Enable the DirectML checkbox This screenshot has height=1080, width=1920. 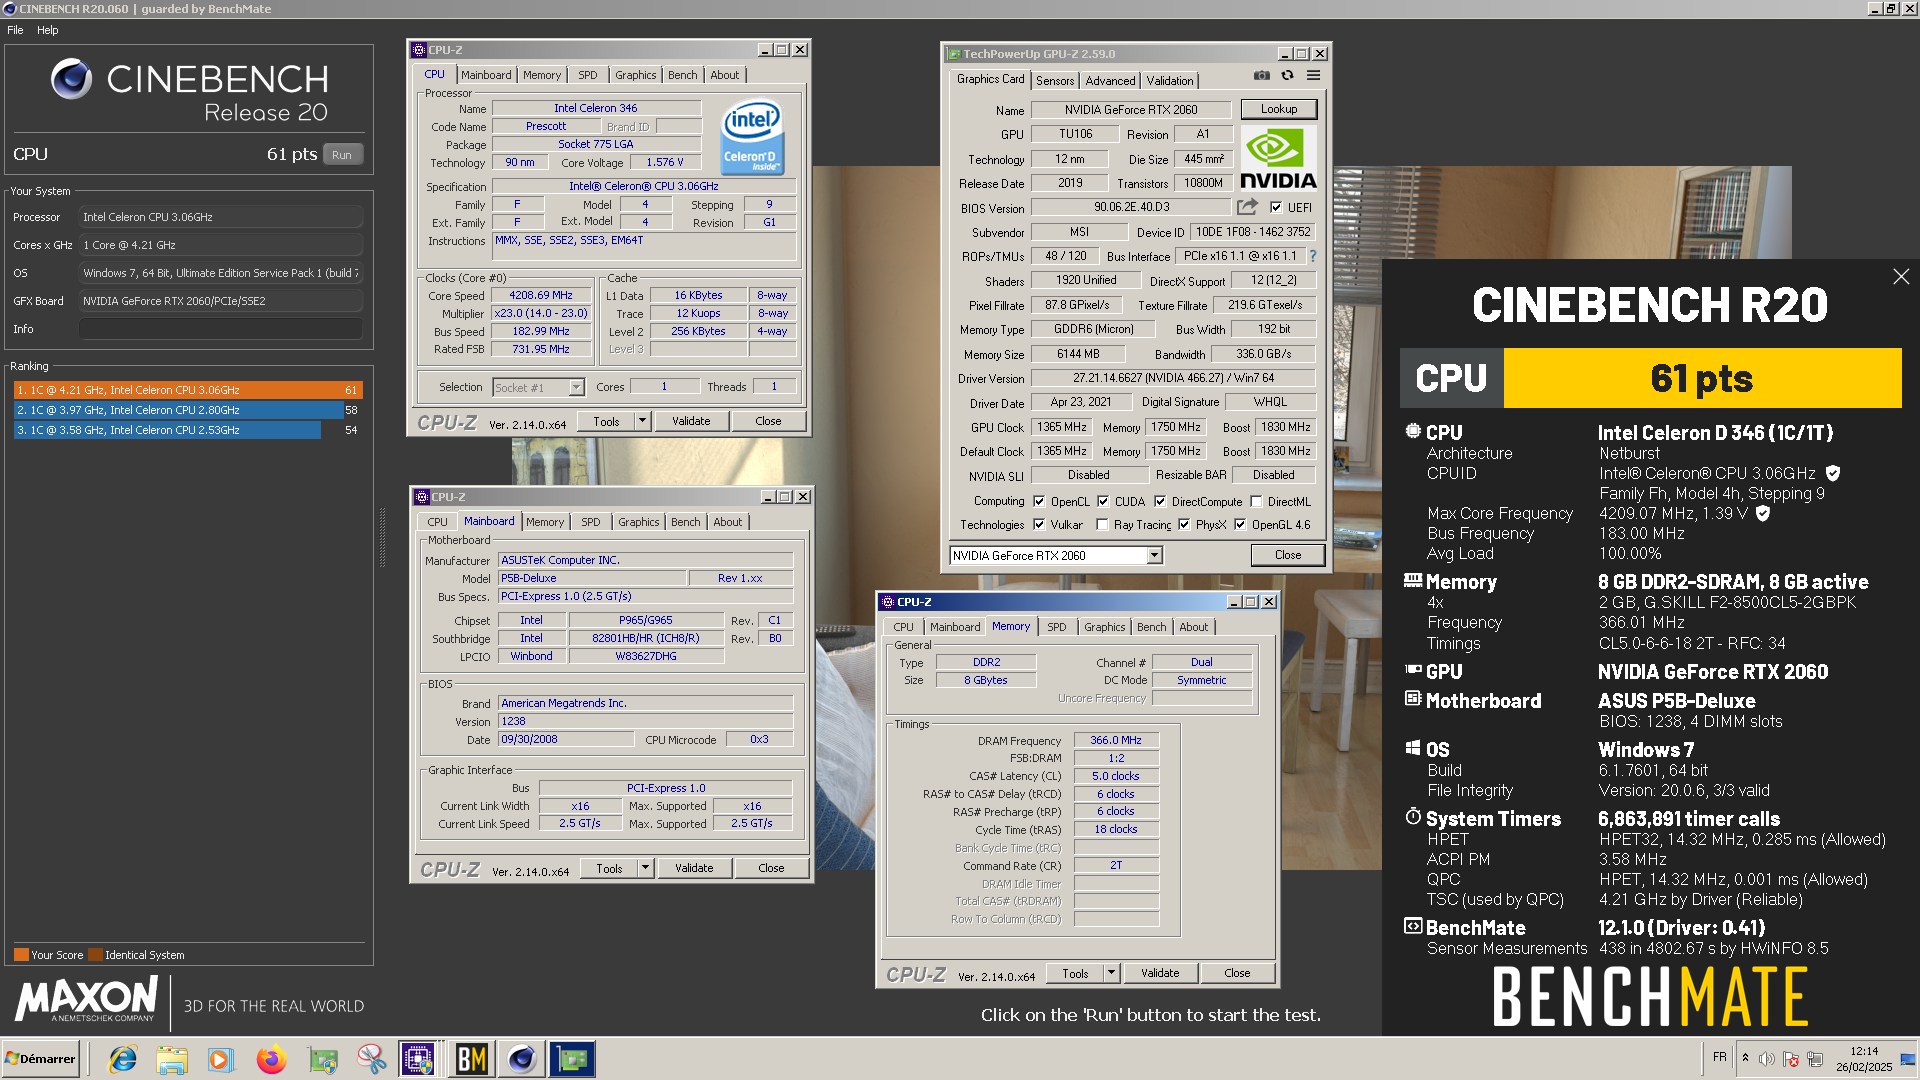point(1256,502)
